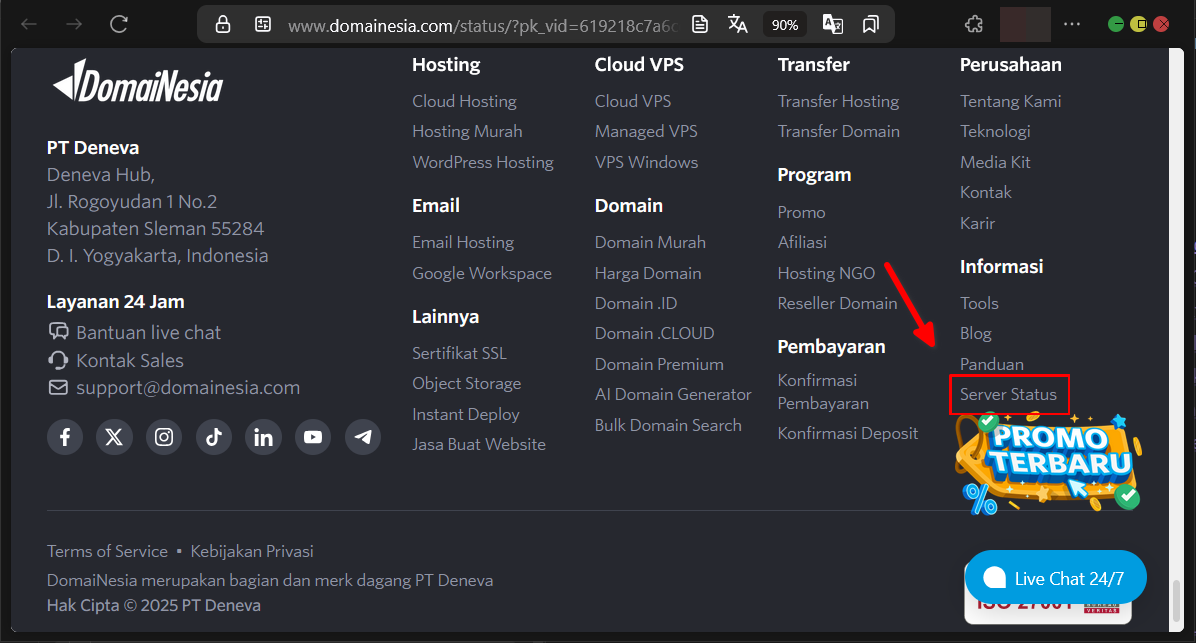Open Domain .CLOUD link
Viewport: 1196px width, 643px height.
654,333
